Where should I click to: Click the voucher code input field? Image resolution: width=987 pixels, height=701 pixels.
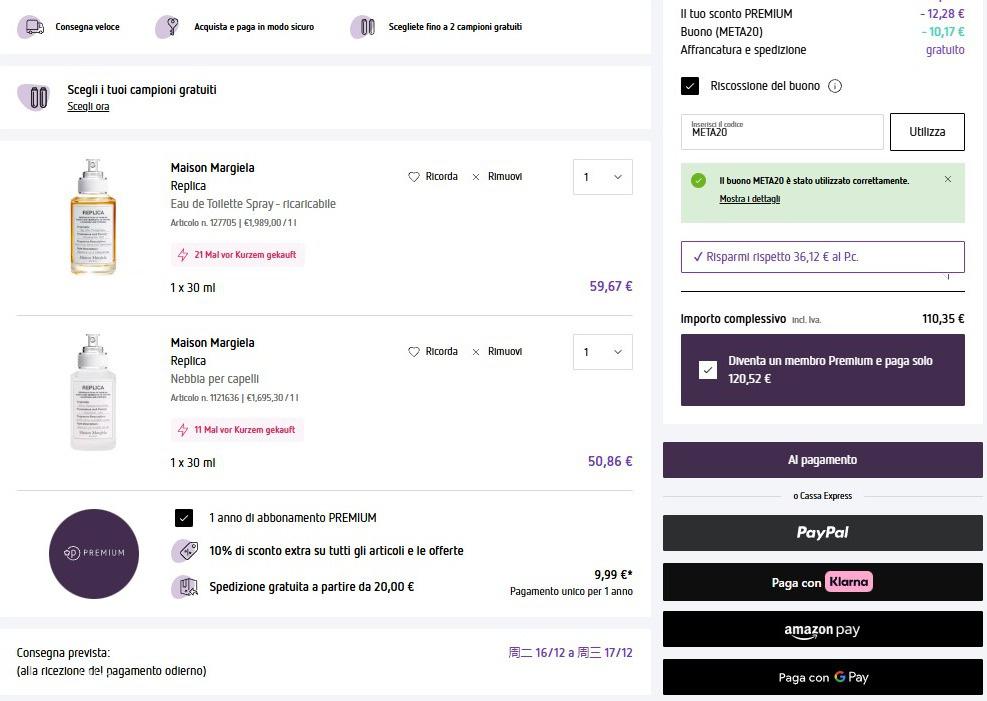tap(782, 132)
